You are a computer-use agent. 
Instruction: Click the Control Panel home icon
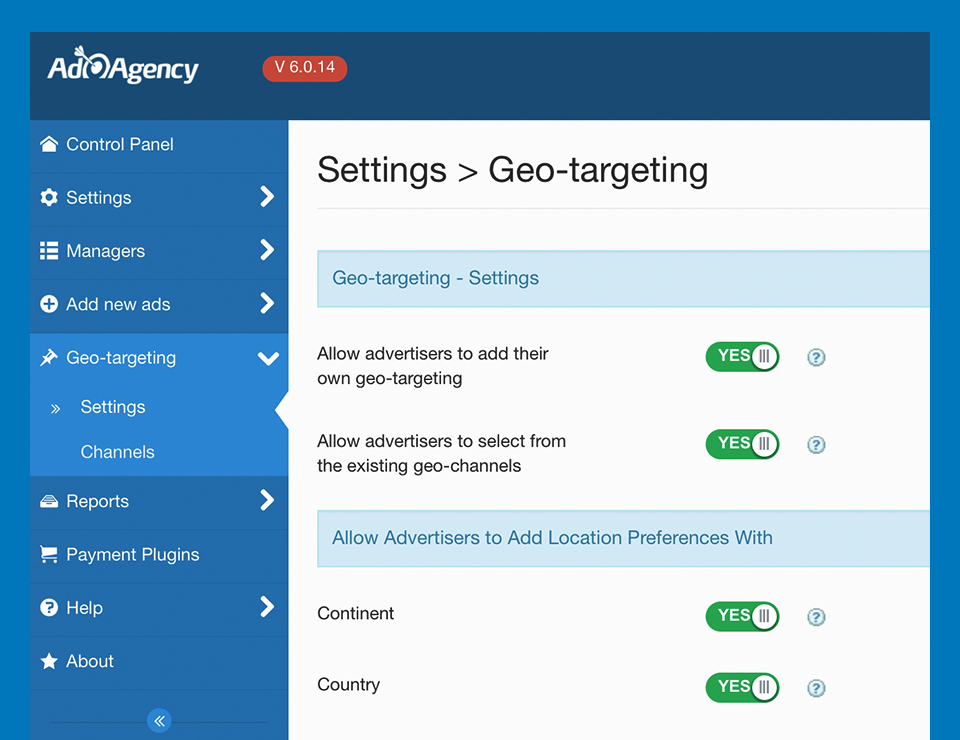pos(49,144)
